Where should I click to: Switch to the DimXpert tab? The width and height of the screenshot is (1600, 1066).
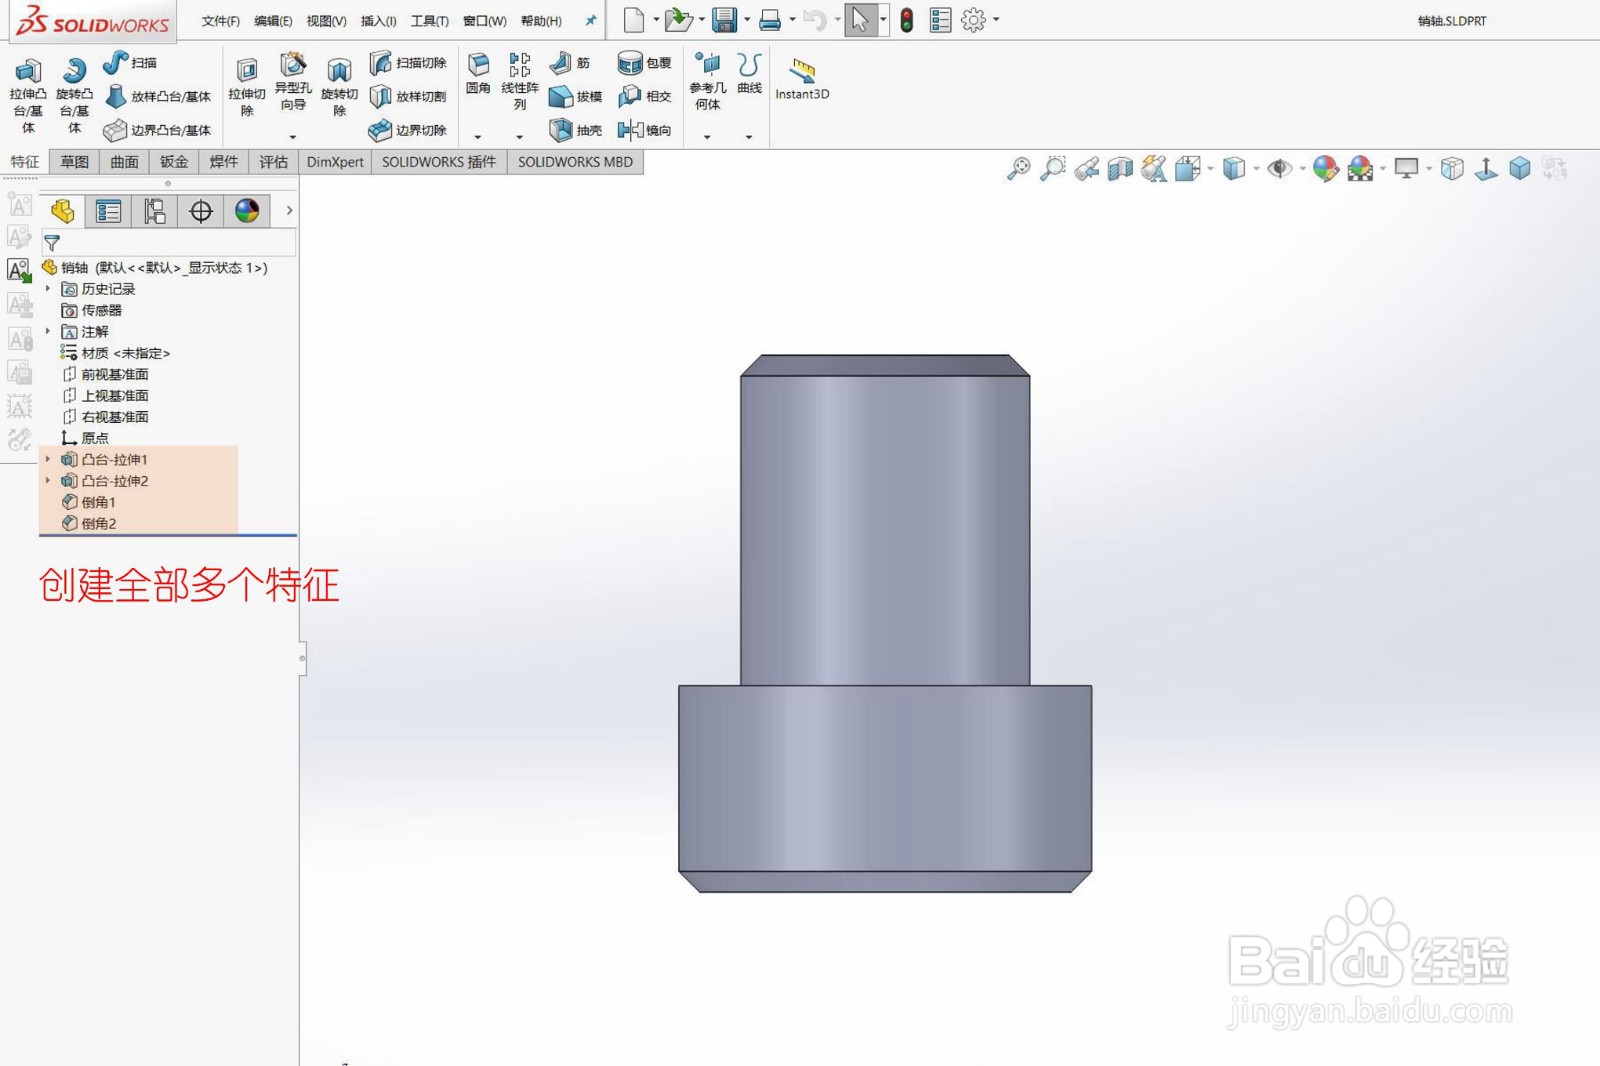click(335, 162)
